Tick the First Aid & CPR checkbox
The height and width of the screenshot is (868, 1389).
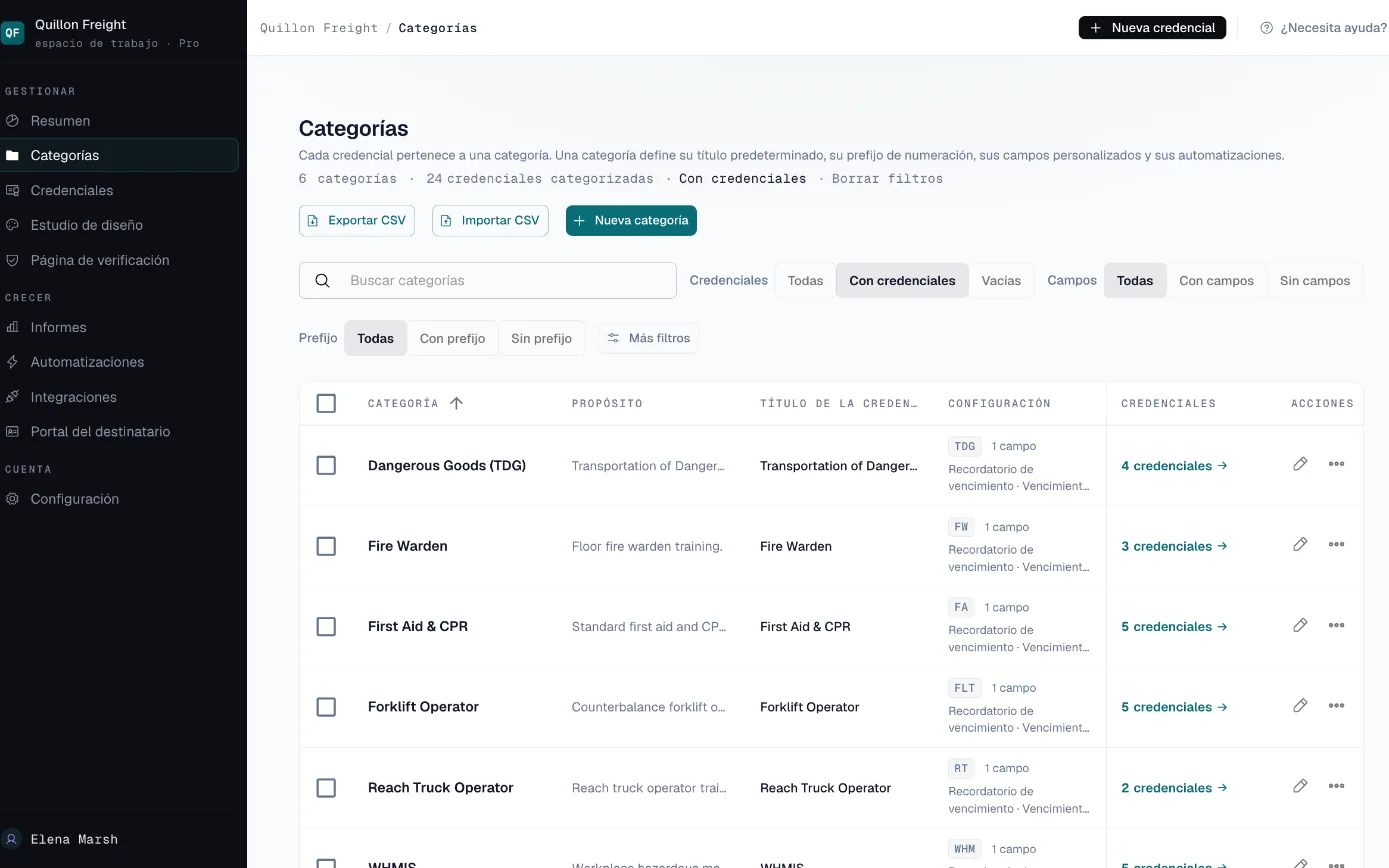click(326, 626)
